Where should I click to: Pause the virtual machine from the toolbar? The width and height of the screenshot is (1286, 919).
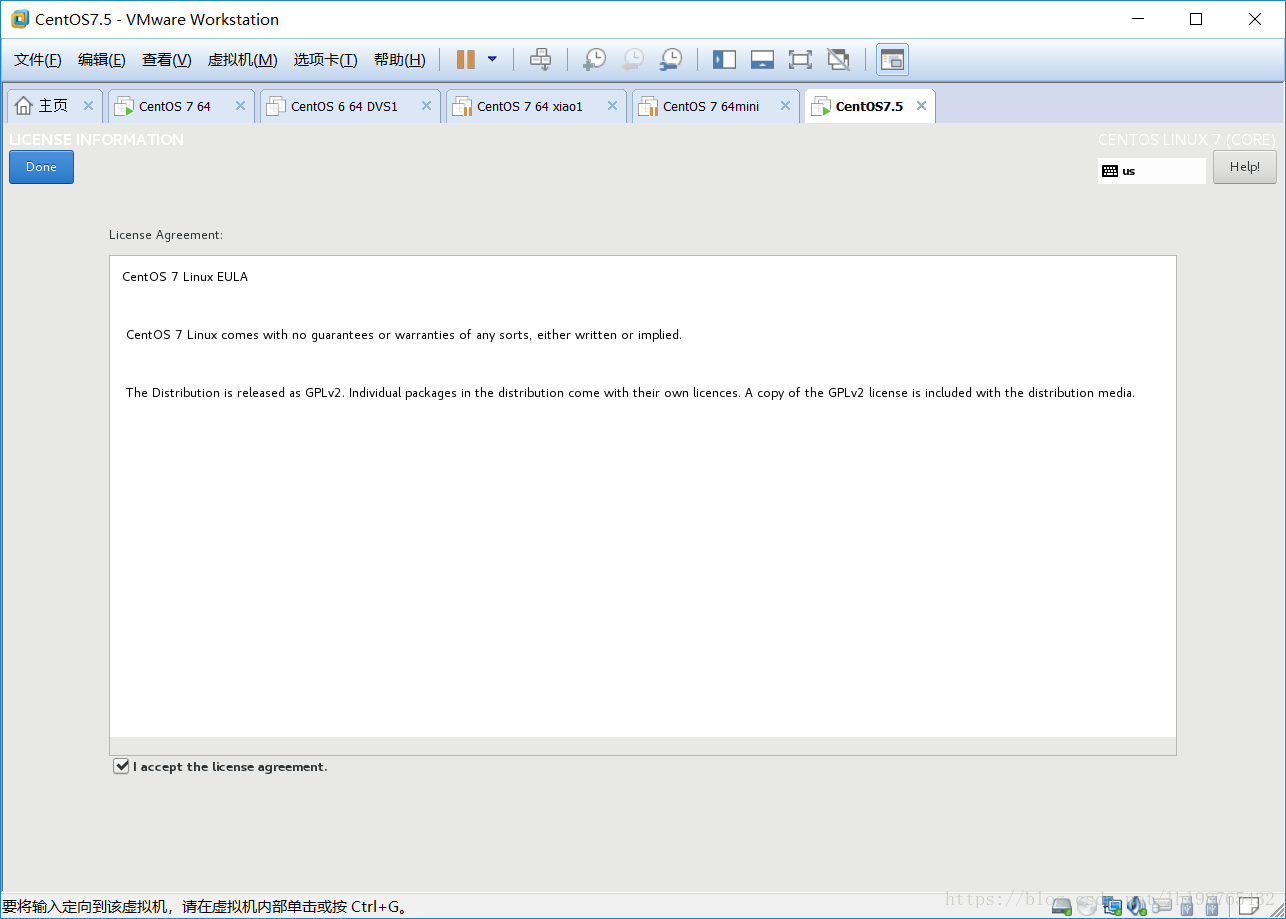coord(465,60)
